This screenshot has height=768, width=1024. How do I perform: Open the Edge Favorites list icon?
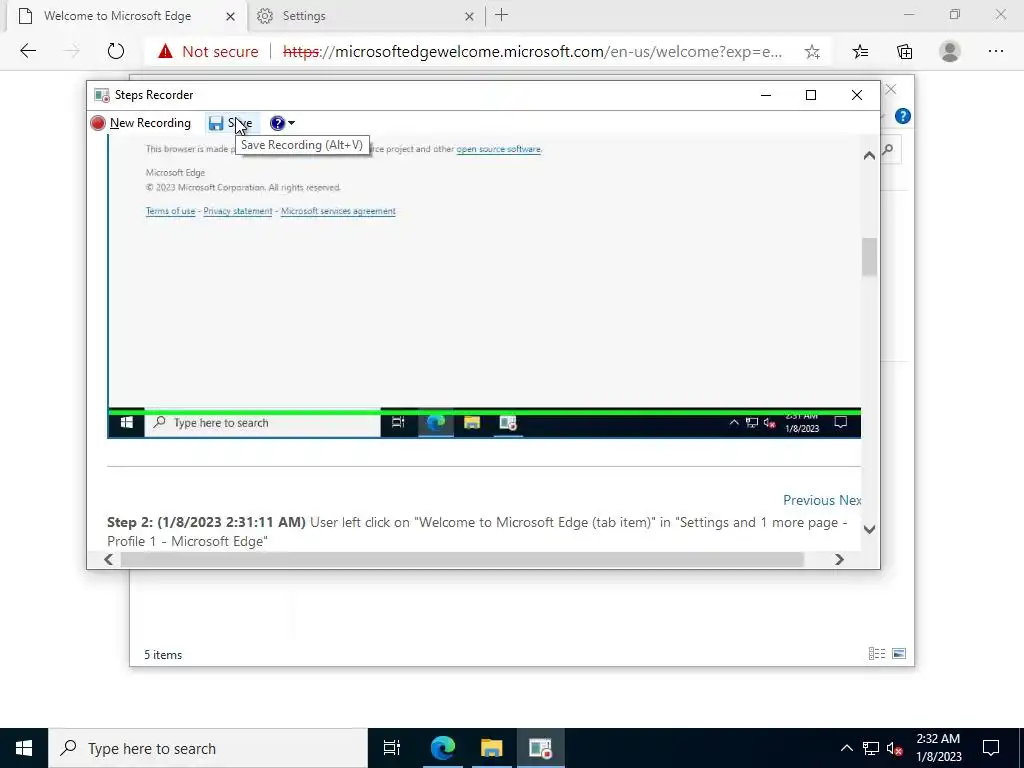(x=861, y=52)
